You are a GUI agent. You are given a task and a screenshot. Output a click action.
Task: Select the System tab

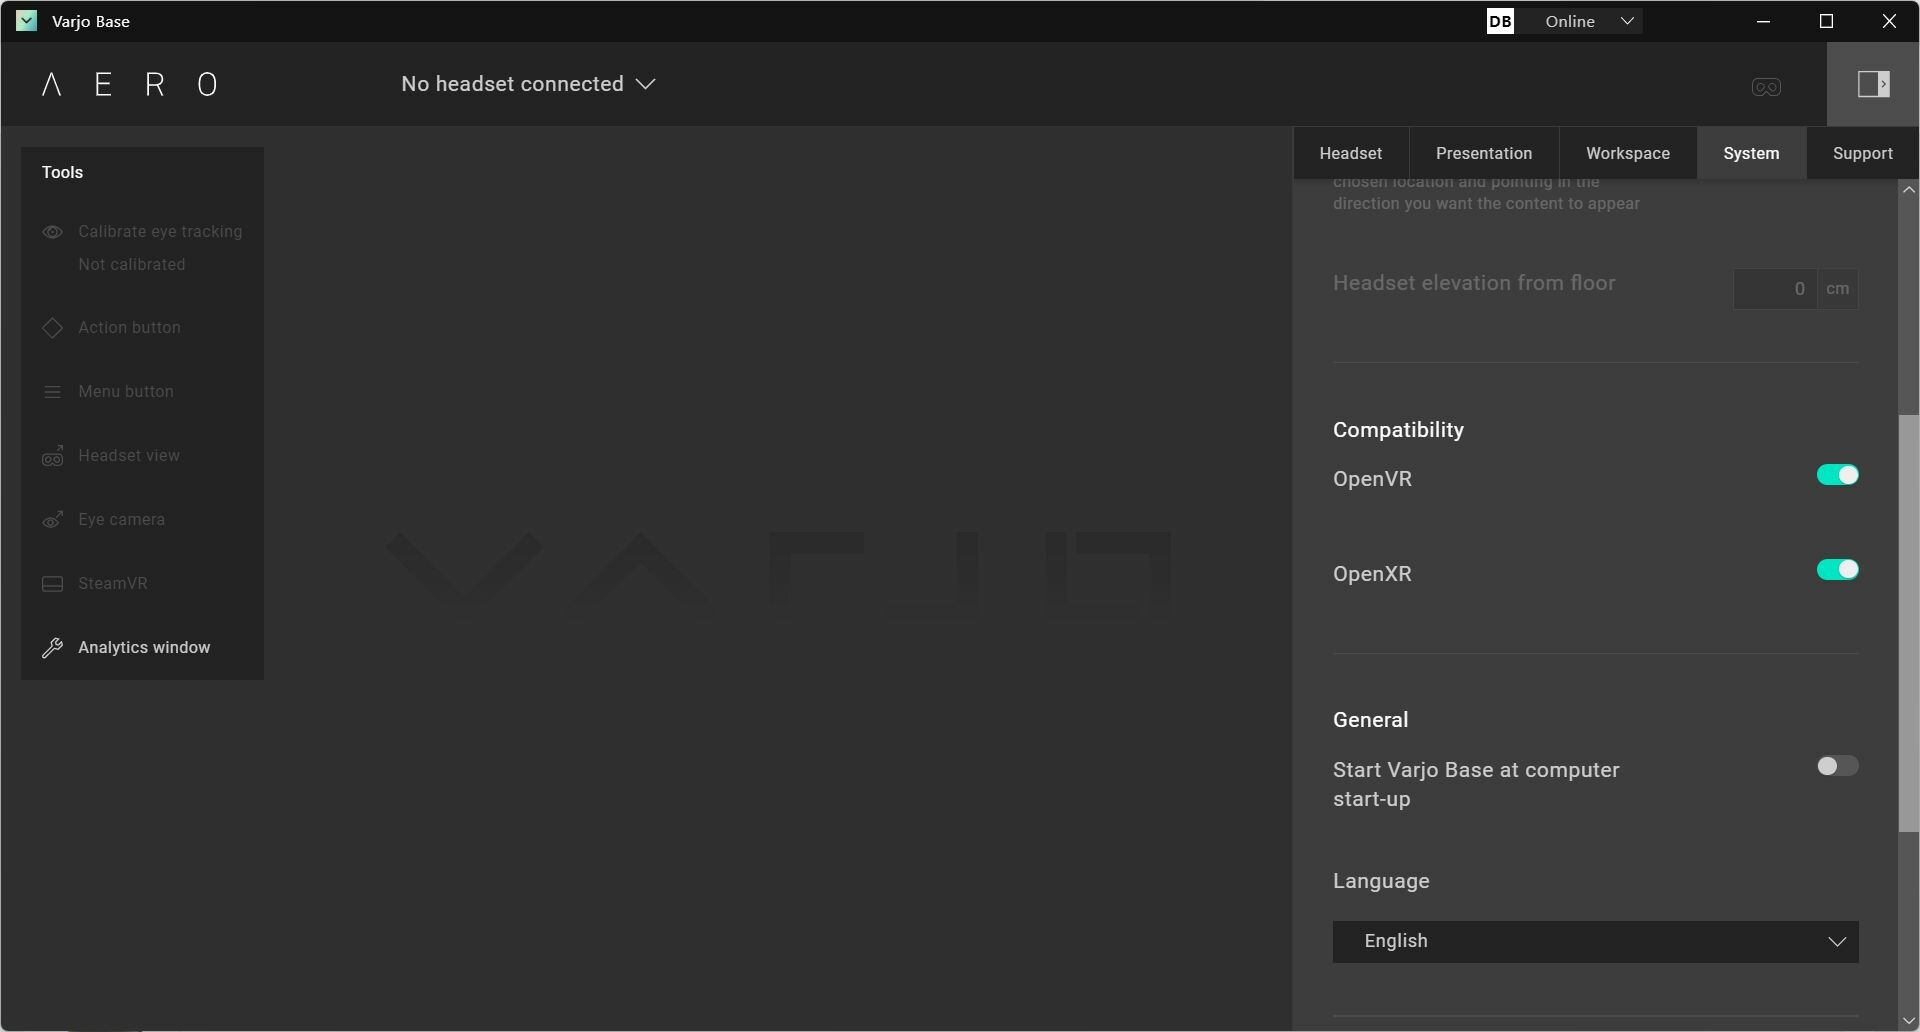click(x=1751, y=153)
